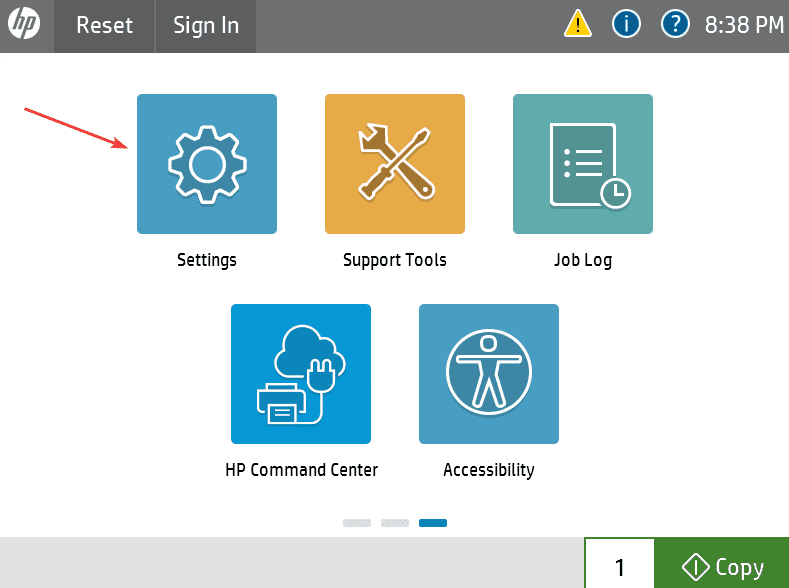Screen dimensions: 789x588
Task: Tap the information (i) icon
Action: 627,25
